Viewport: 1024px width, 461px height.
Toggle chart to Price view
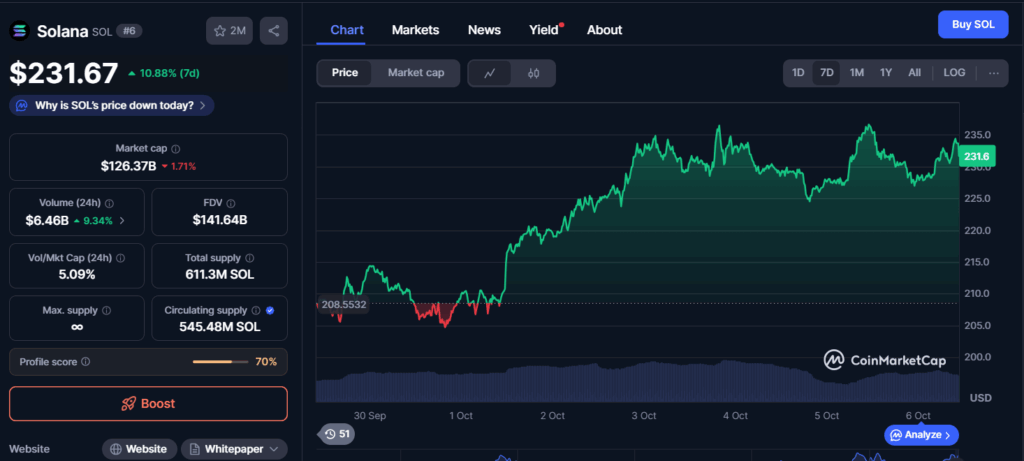click(345, 73)
